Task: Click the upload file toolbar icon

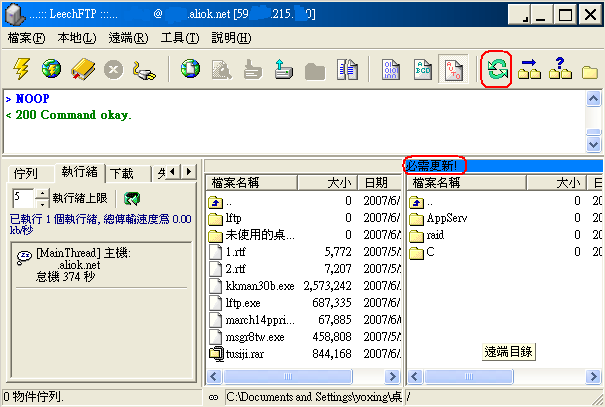Action: click(282, 69)
